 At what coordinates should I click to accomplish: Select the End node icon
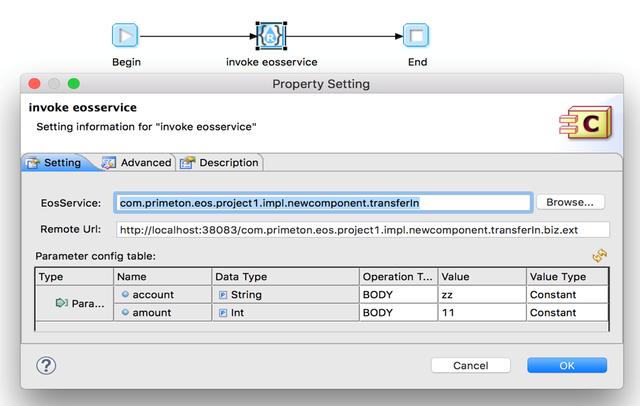coord(416,35)
